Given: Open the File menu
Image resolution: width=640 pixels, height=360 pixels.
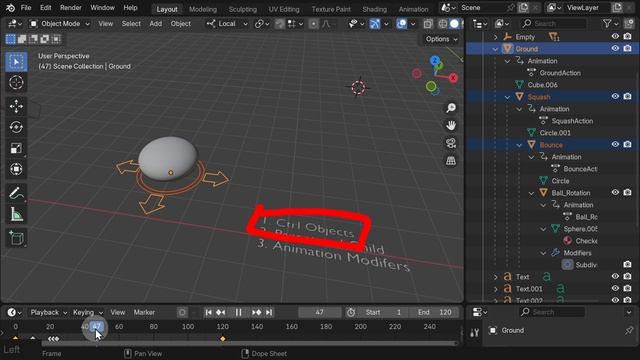Looking at the screenshot, I should (26, 8).
